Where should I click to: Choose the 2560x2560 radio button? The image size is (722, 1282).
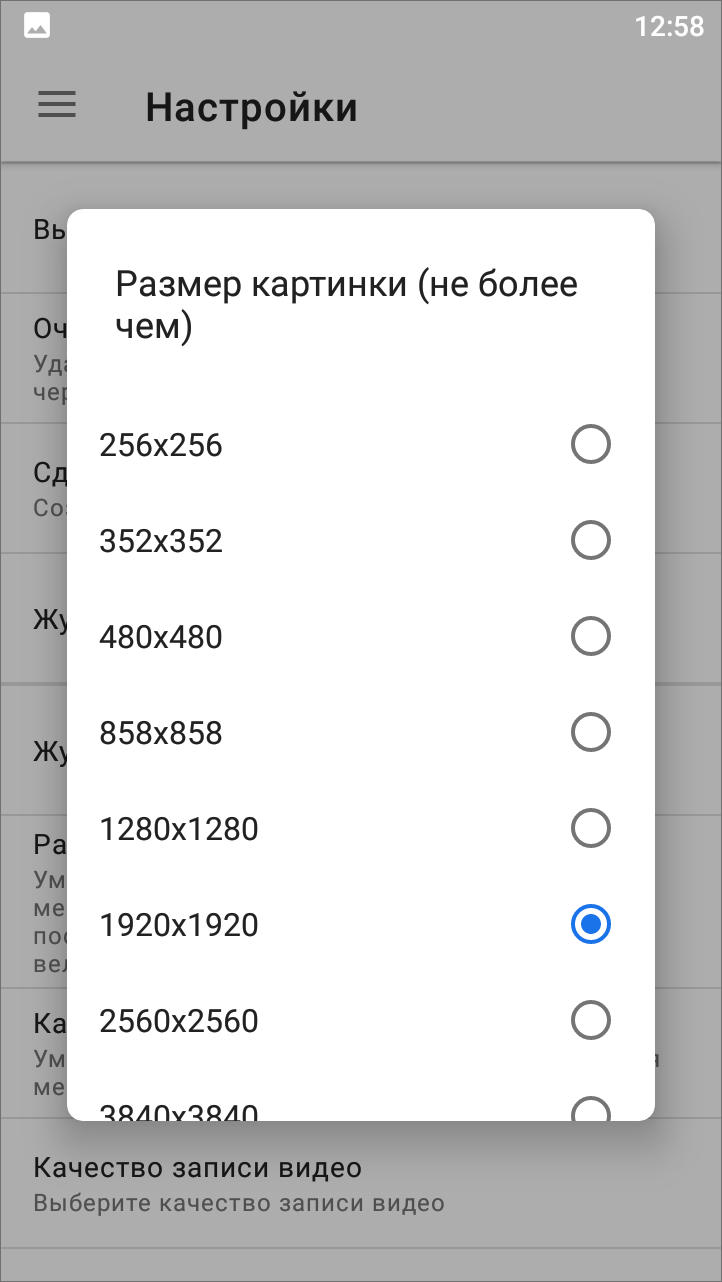click(x=590, y=1021)
